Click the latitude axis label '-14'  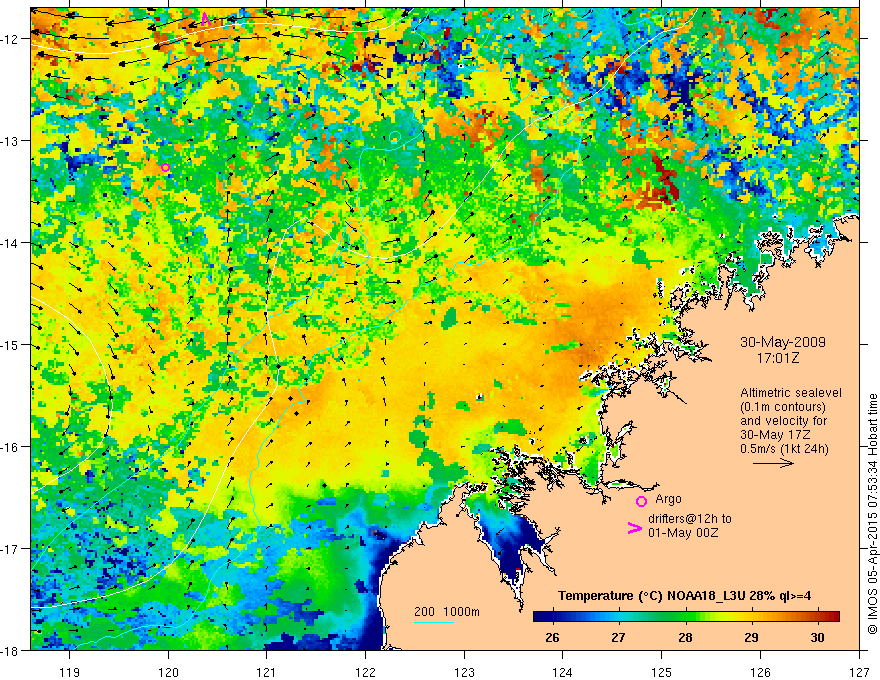tap(11, 243)
